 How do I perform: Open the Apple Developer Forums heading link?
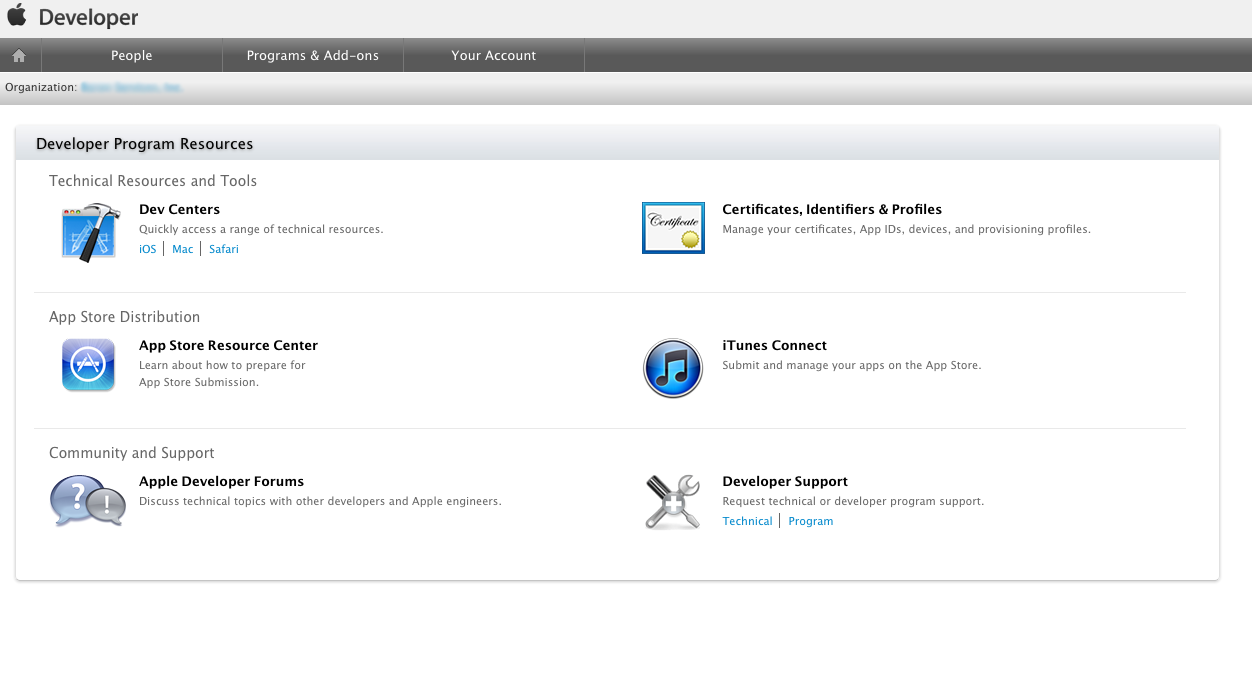[221, 481]
